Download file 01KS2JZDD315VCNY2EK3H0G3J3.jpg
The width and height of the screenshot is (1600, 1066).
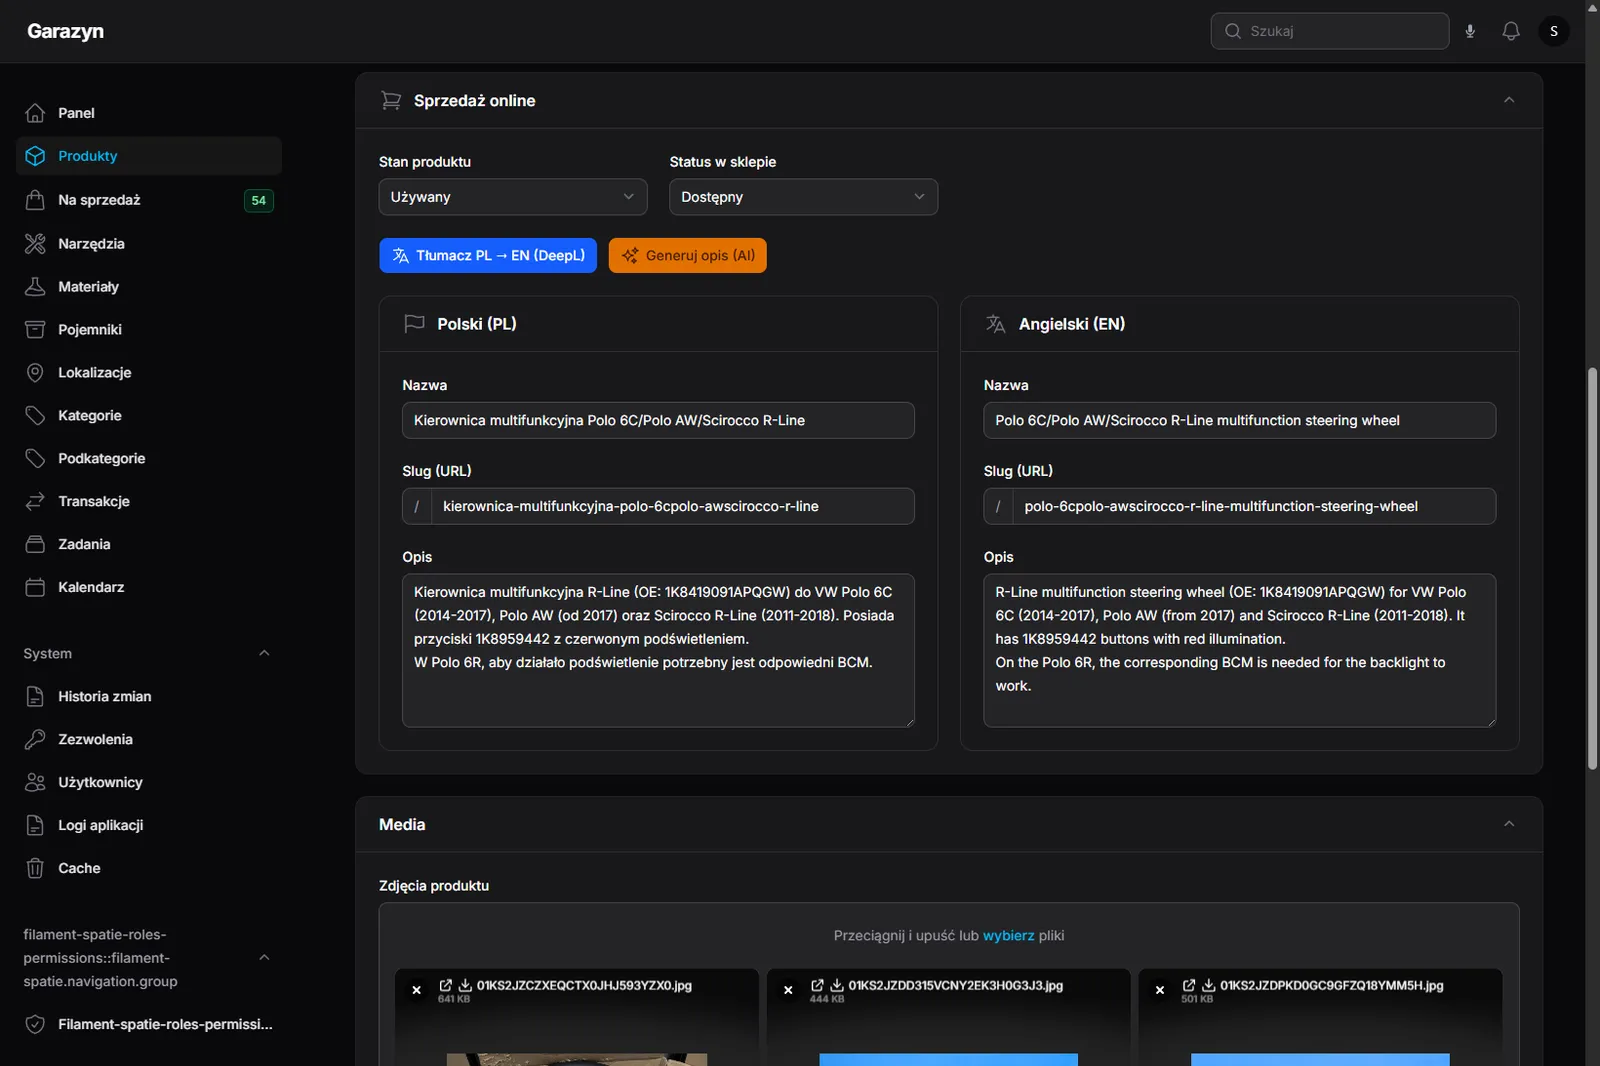(x=837, y=986)
